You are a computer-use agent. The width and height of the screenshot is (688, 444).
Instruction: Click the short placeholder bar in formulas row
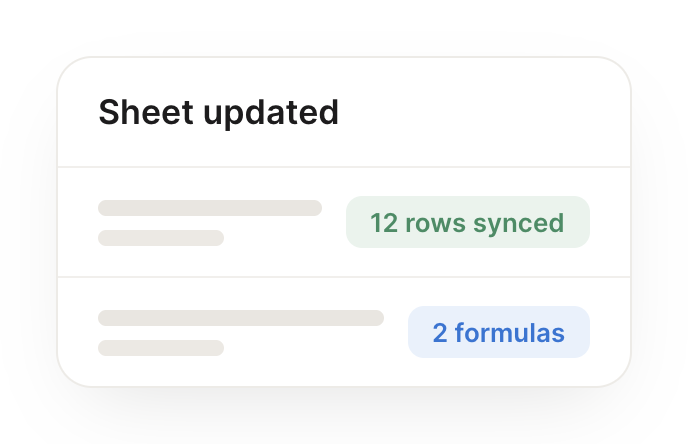161,348
